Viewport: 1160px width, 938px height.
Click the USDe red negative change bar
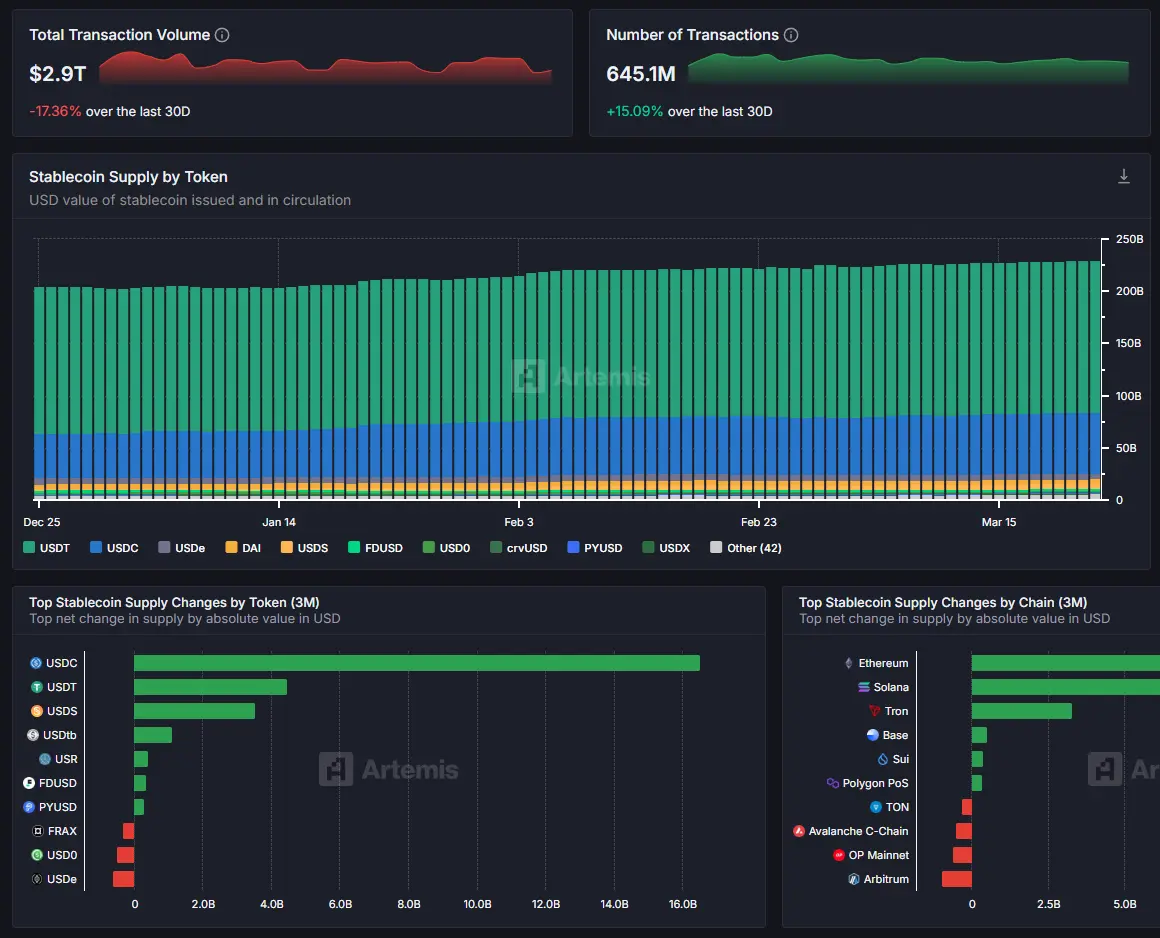click(x=124, y=879)
